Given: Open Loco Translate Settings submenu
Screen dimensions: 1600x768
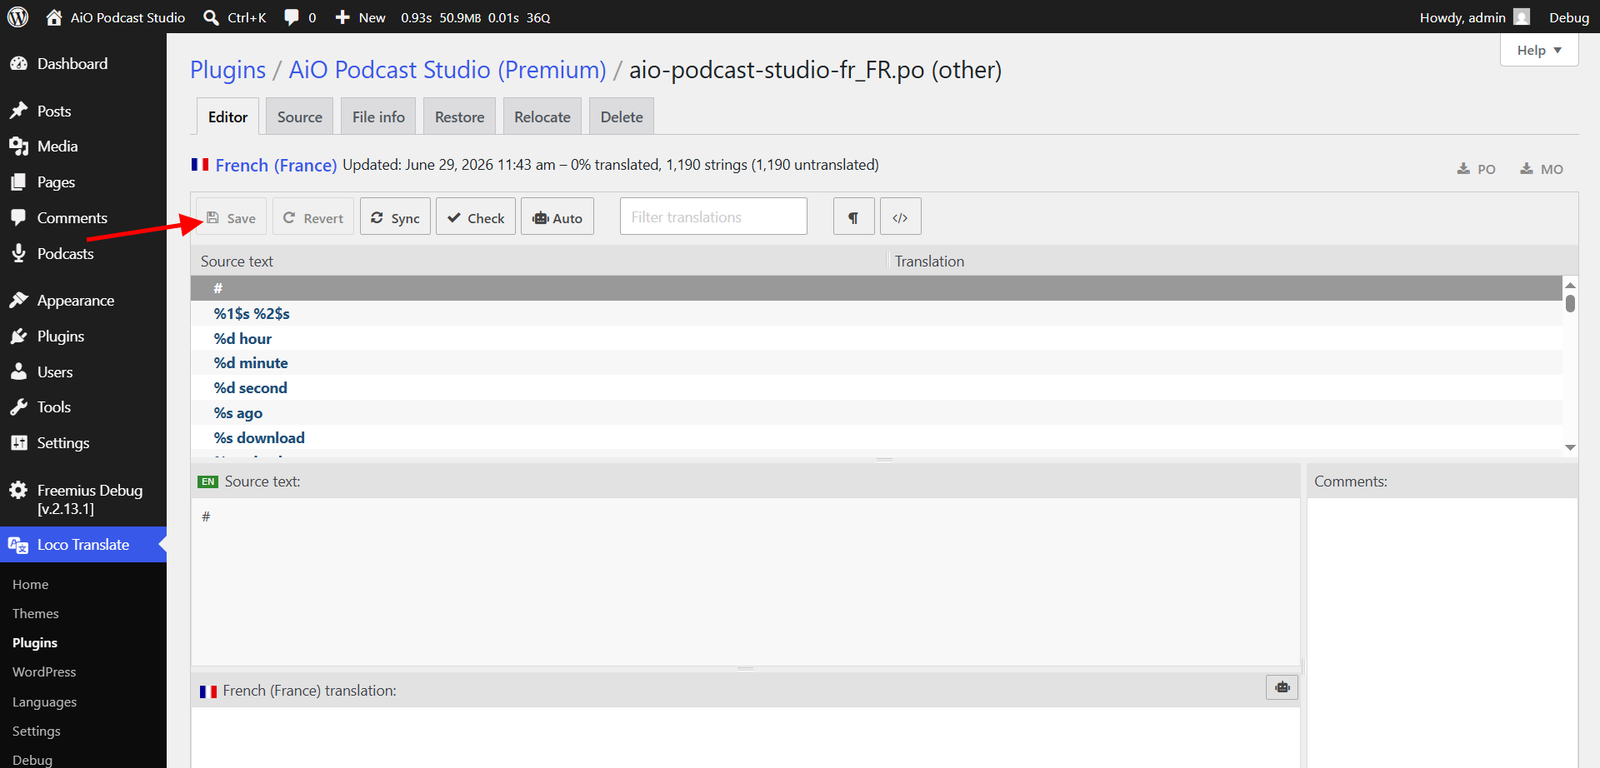Looking at the screenshot, I should pos(36,731).
